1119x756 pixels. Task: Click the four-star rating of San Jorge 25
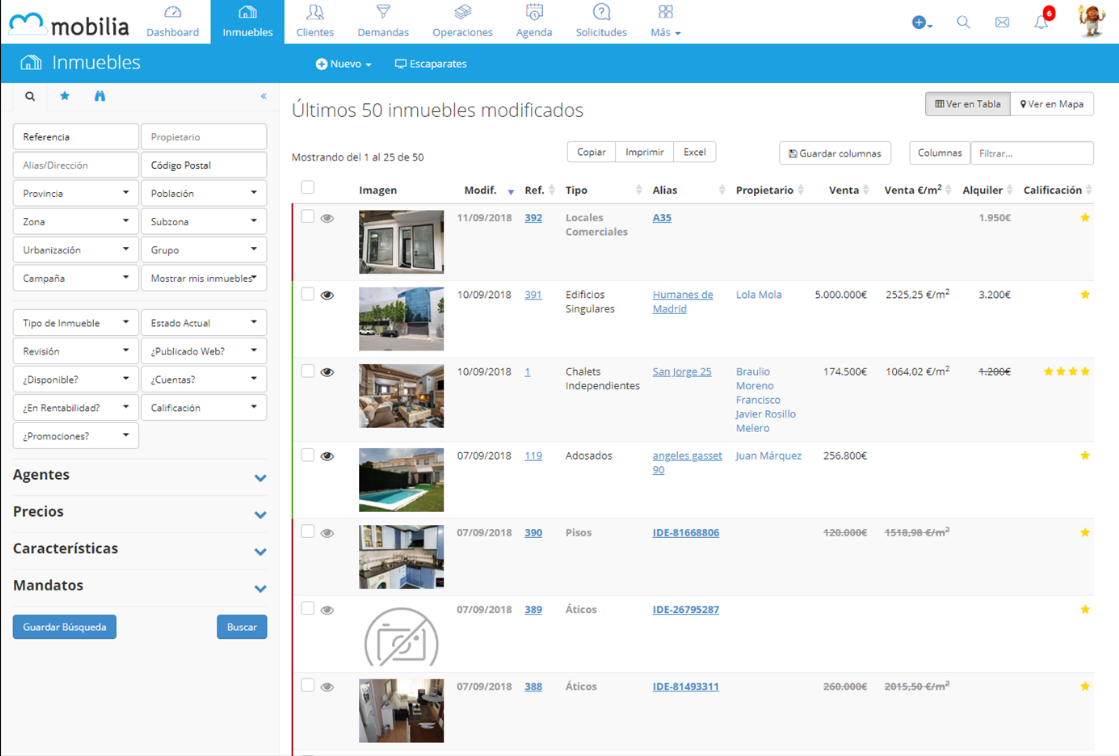pyautogui.click(x=1066, y=372)
